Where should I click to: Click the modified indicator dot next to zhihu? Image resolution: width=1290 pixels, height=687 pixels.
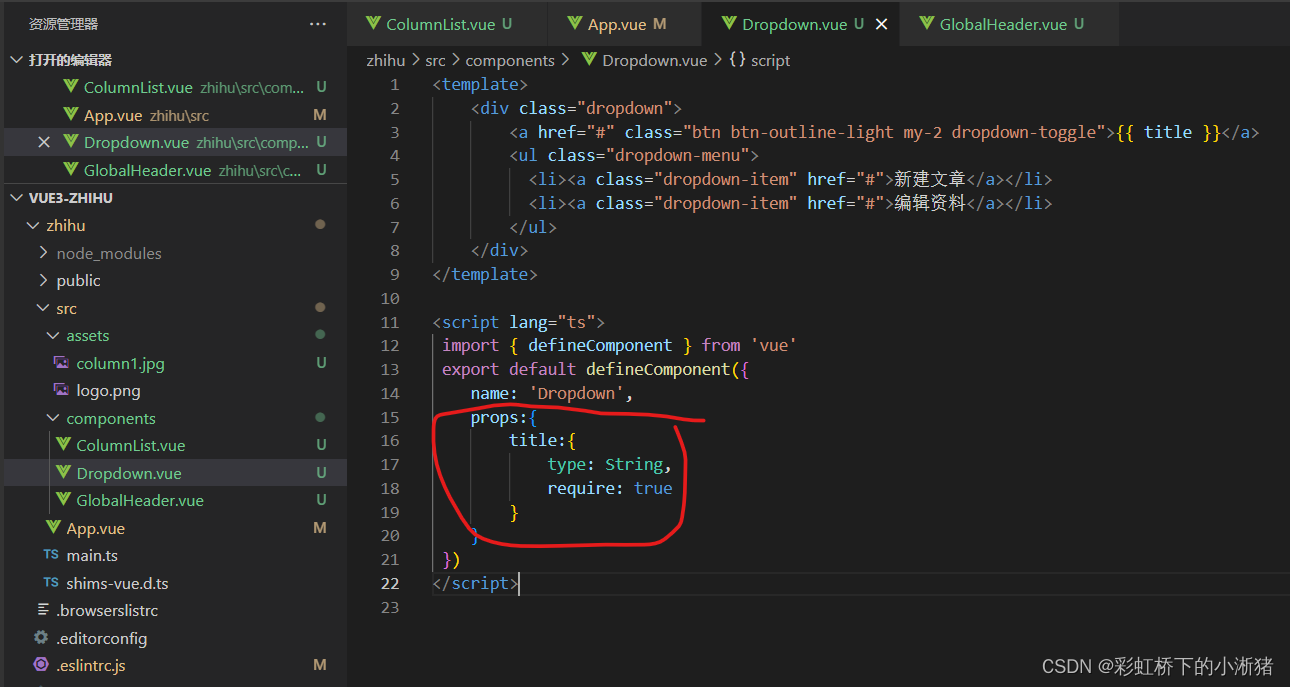click(319, 224)
